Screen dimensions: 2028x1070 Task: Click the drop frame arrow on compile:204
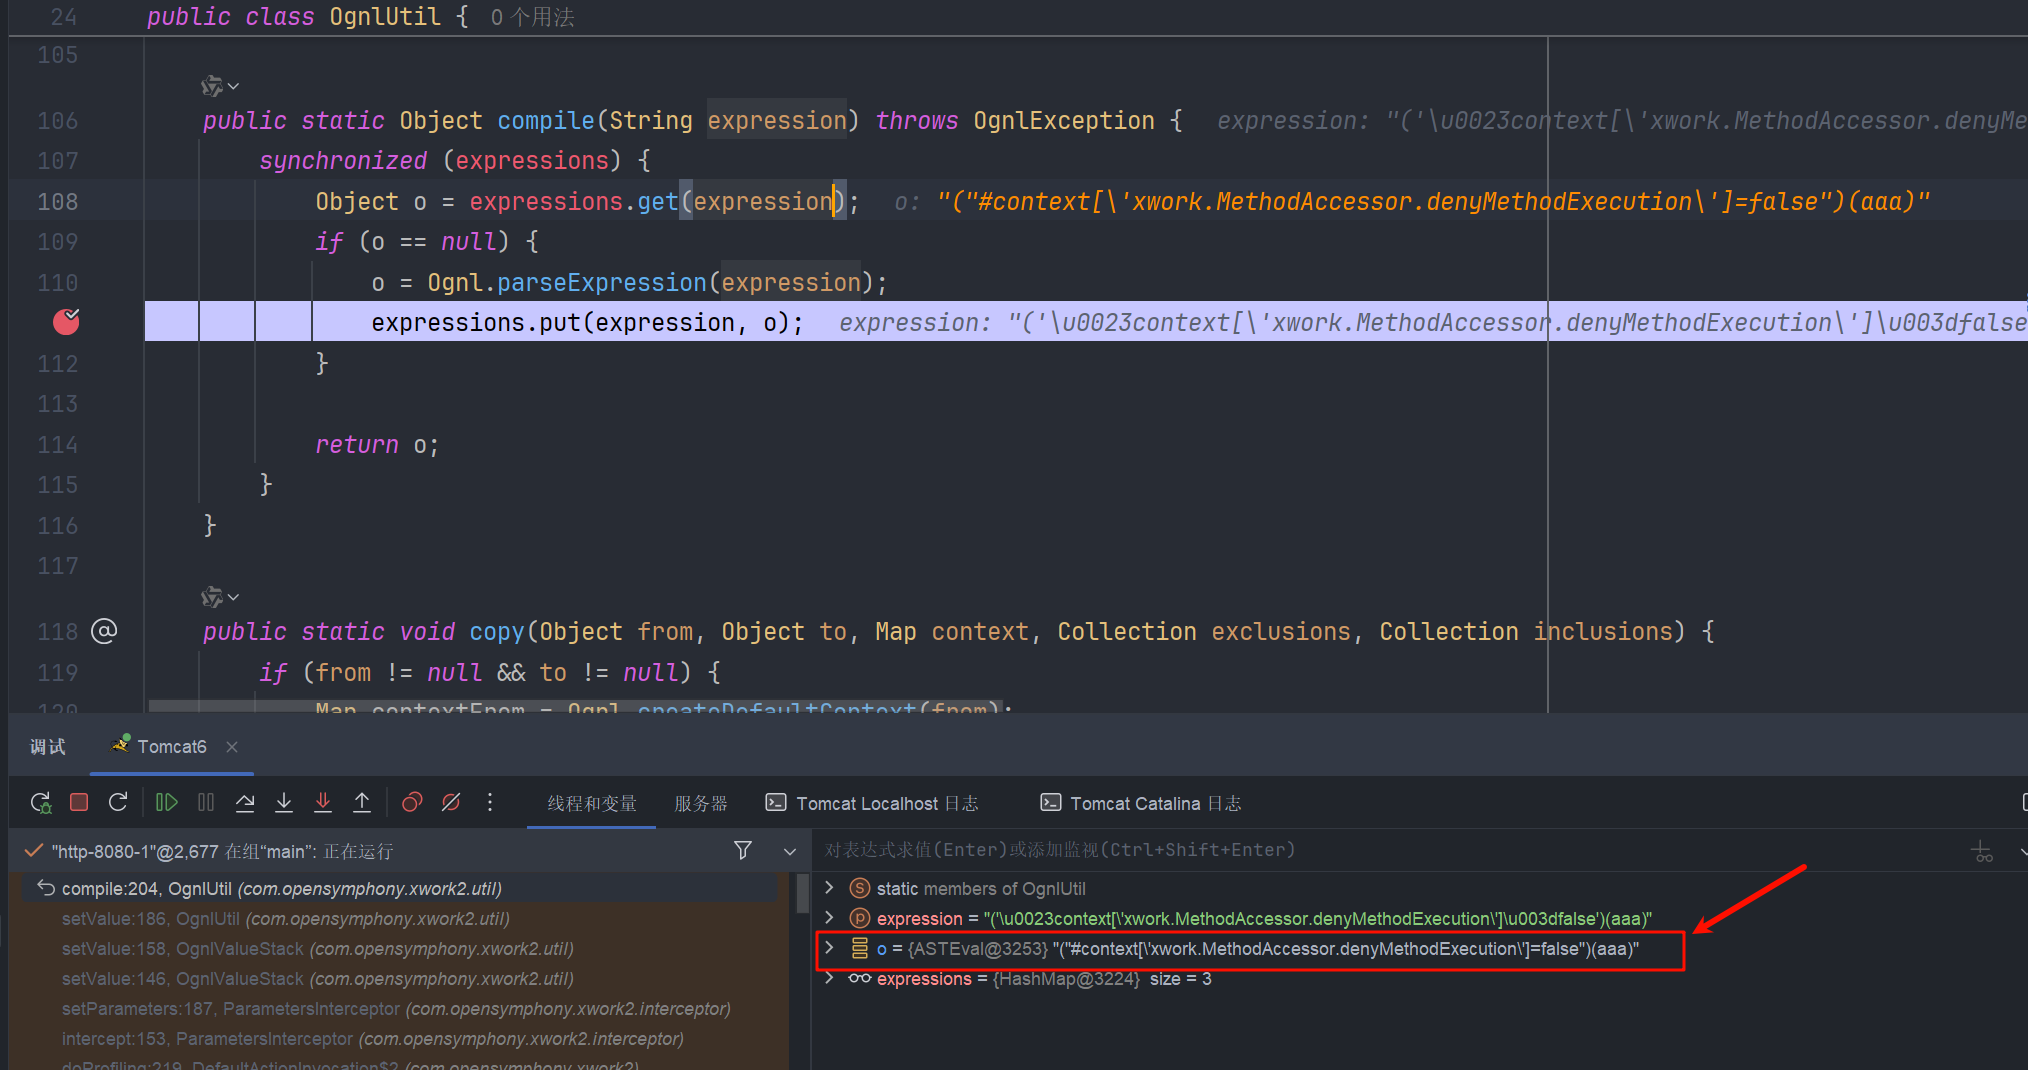pos(46,888)
